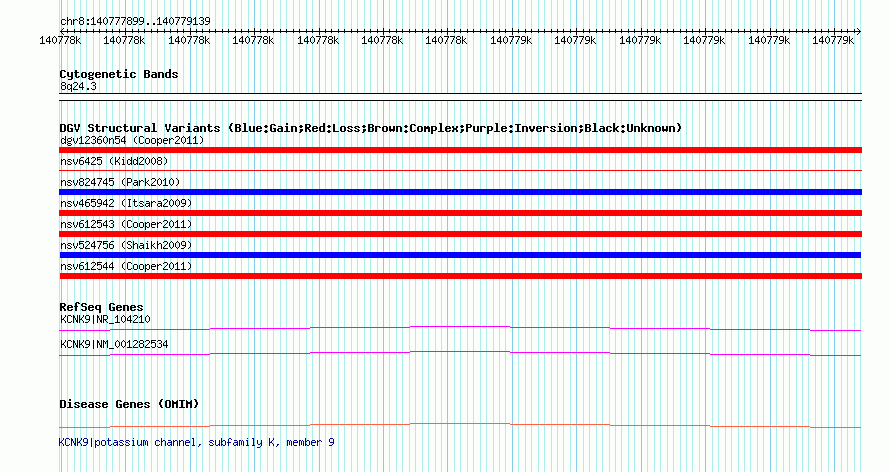Viewport: 890px width, 472px height.
Task: Open the dgv12360n54 (Cooper2011) variant label
Action: 132,140
